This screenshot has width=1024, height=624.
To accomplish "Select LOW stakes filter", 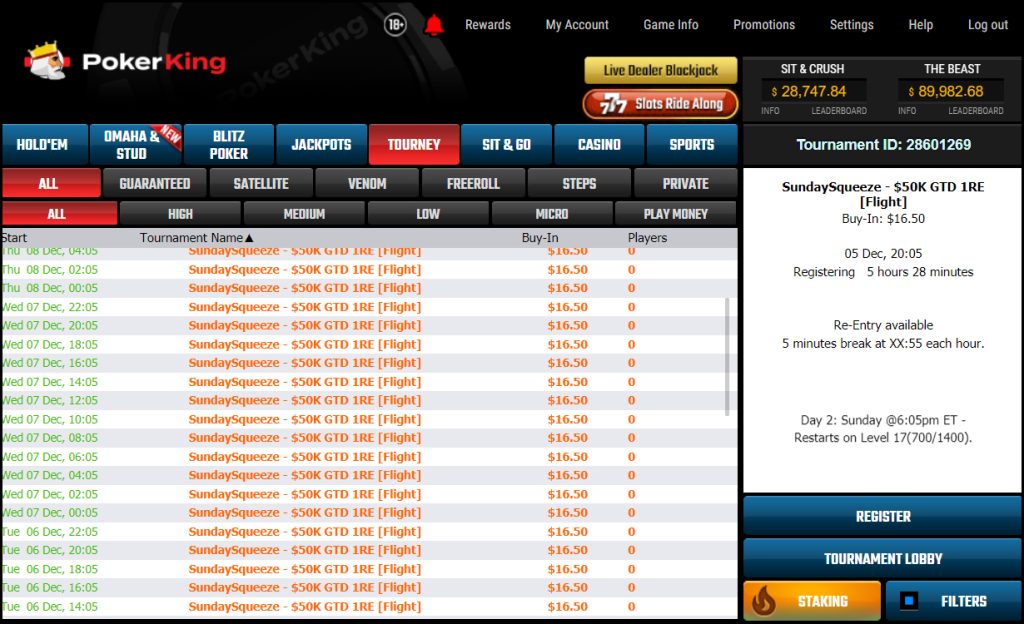I will tap(428, 213).
